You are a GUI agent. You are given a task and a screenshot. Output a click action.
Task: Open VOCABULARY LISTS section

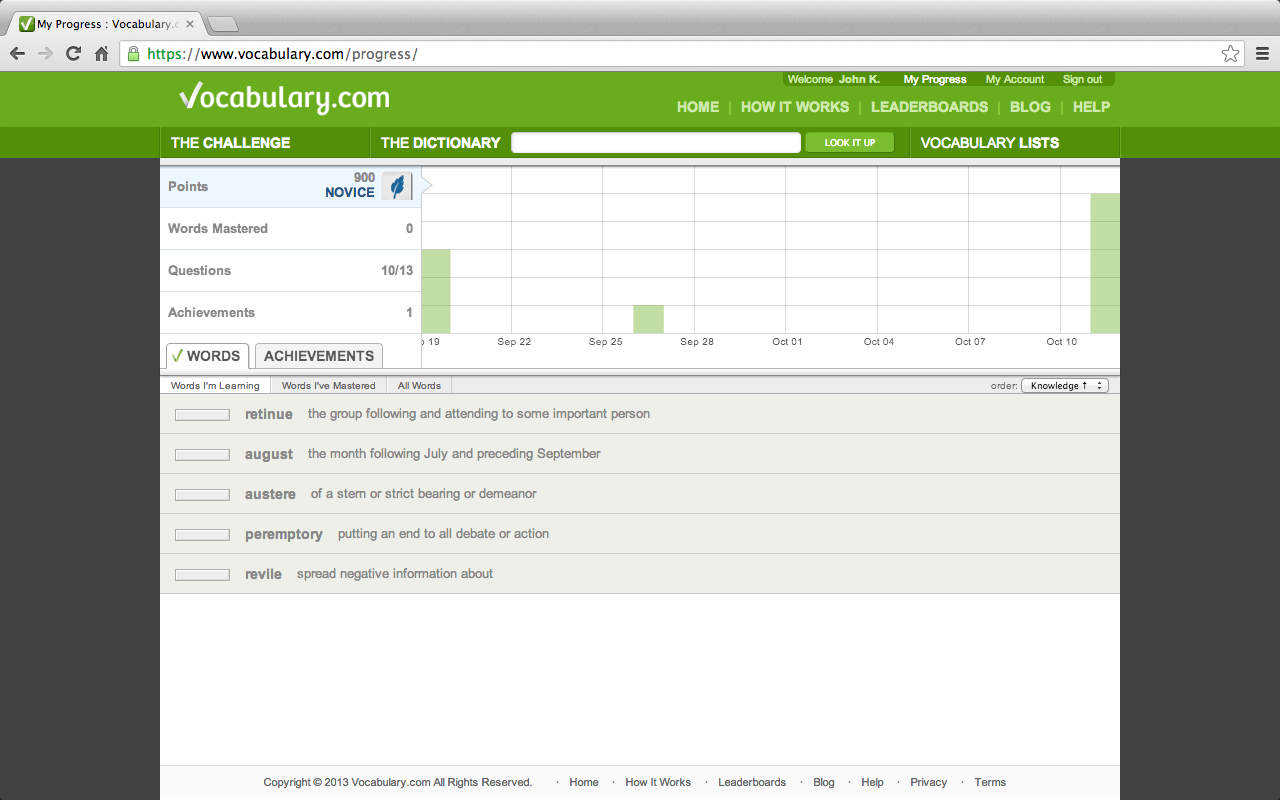point(990,143)
